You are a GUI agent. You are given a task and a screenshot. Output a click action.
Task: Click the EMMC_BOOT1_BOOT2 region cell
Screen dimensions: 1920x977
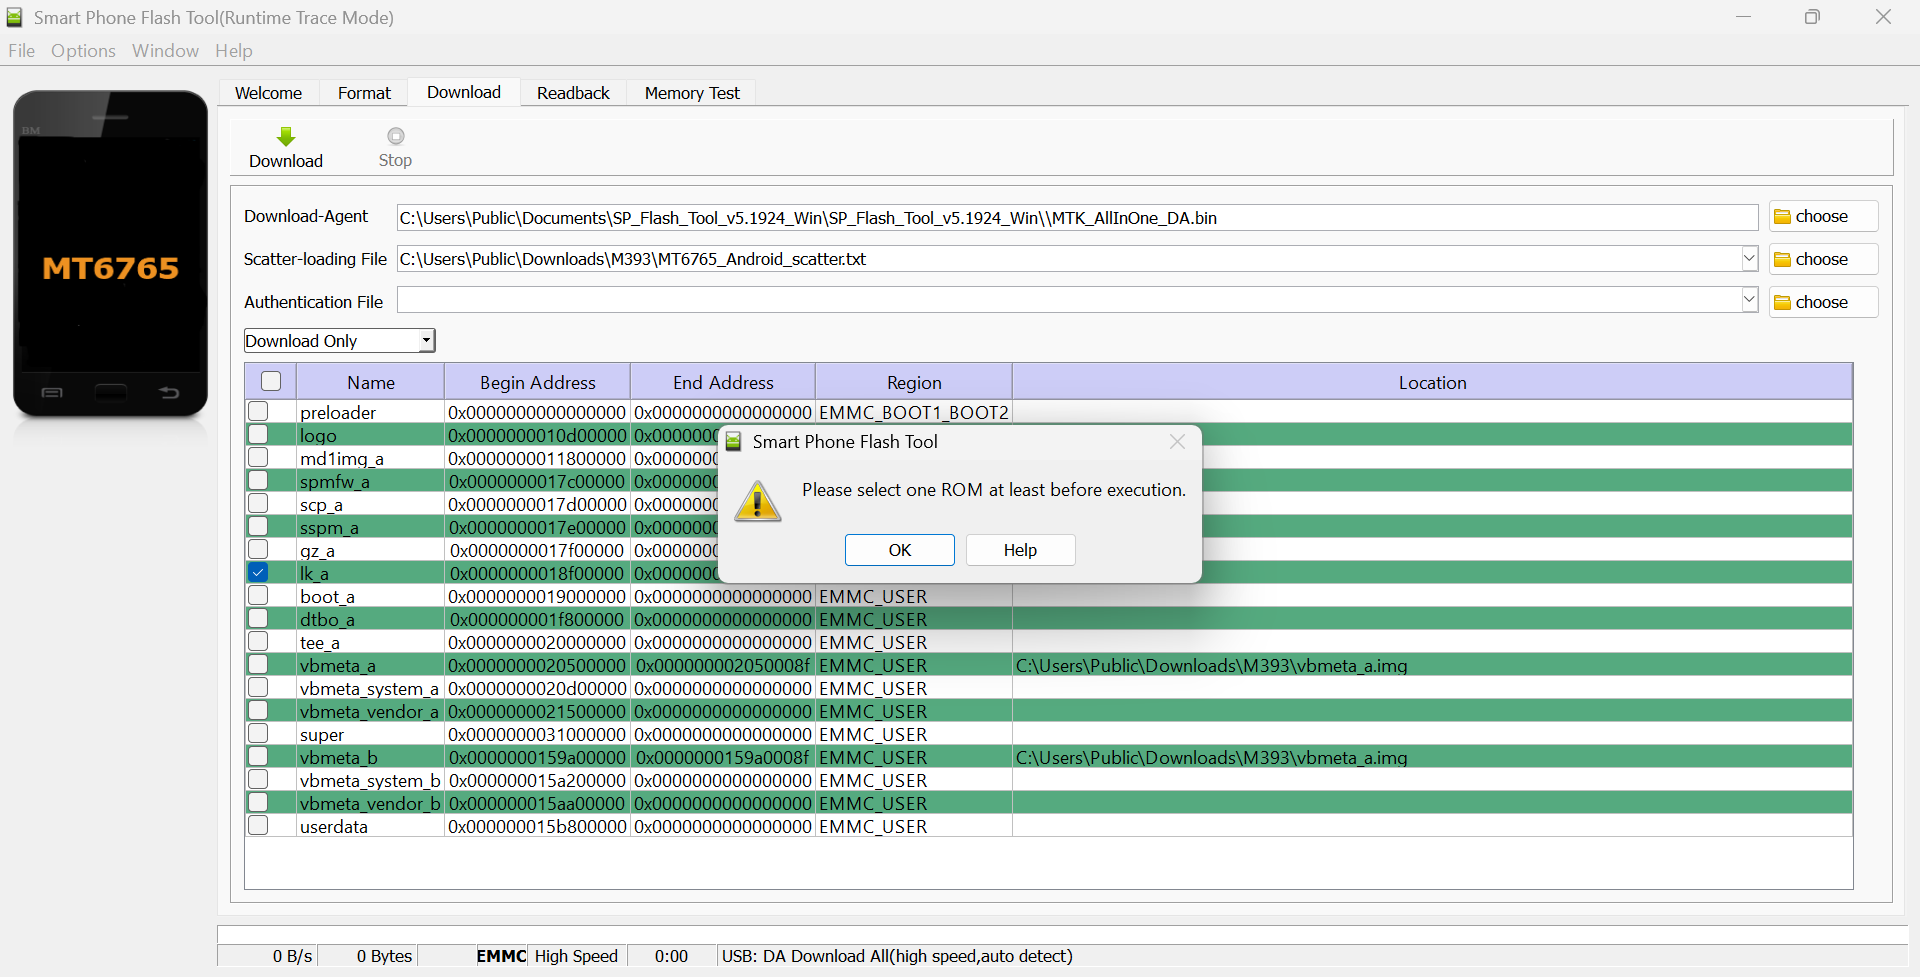click(914, 413)
